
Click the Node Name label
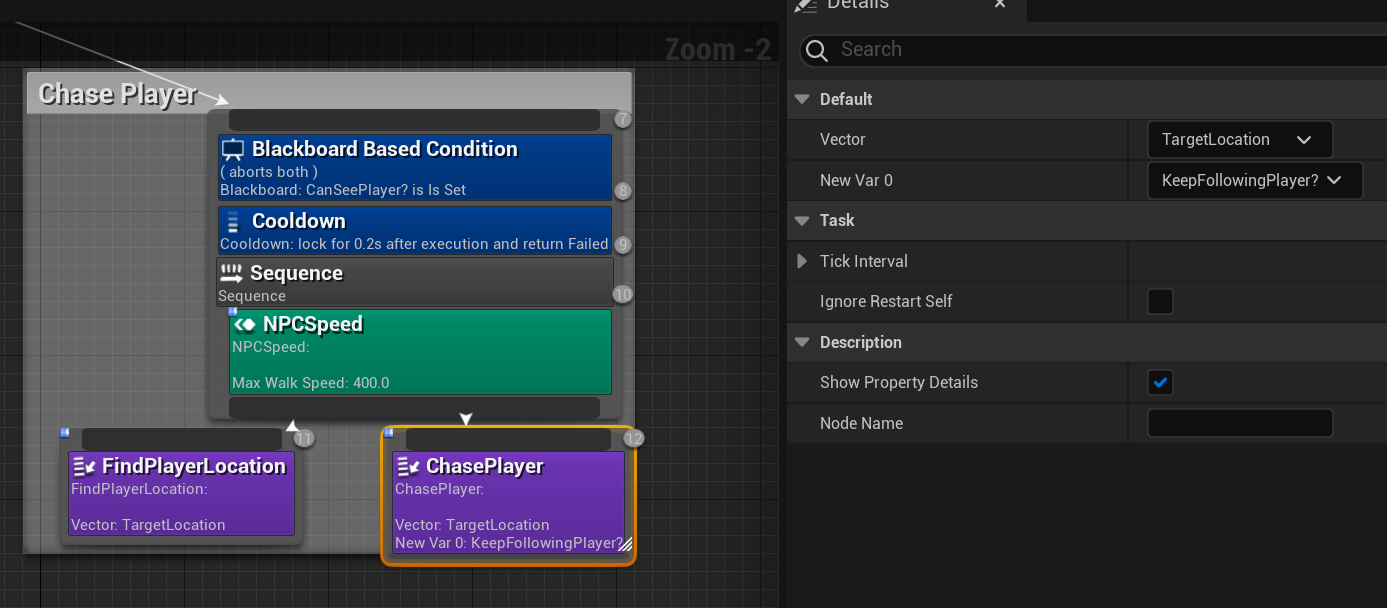tap(861, 423)
